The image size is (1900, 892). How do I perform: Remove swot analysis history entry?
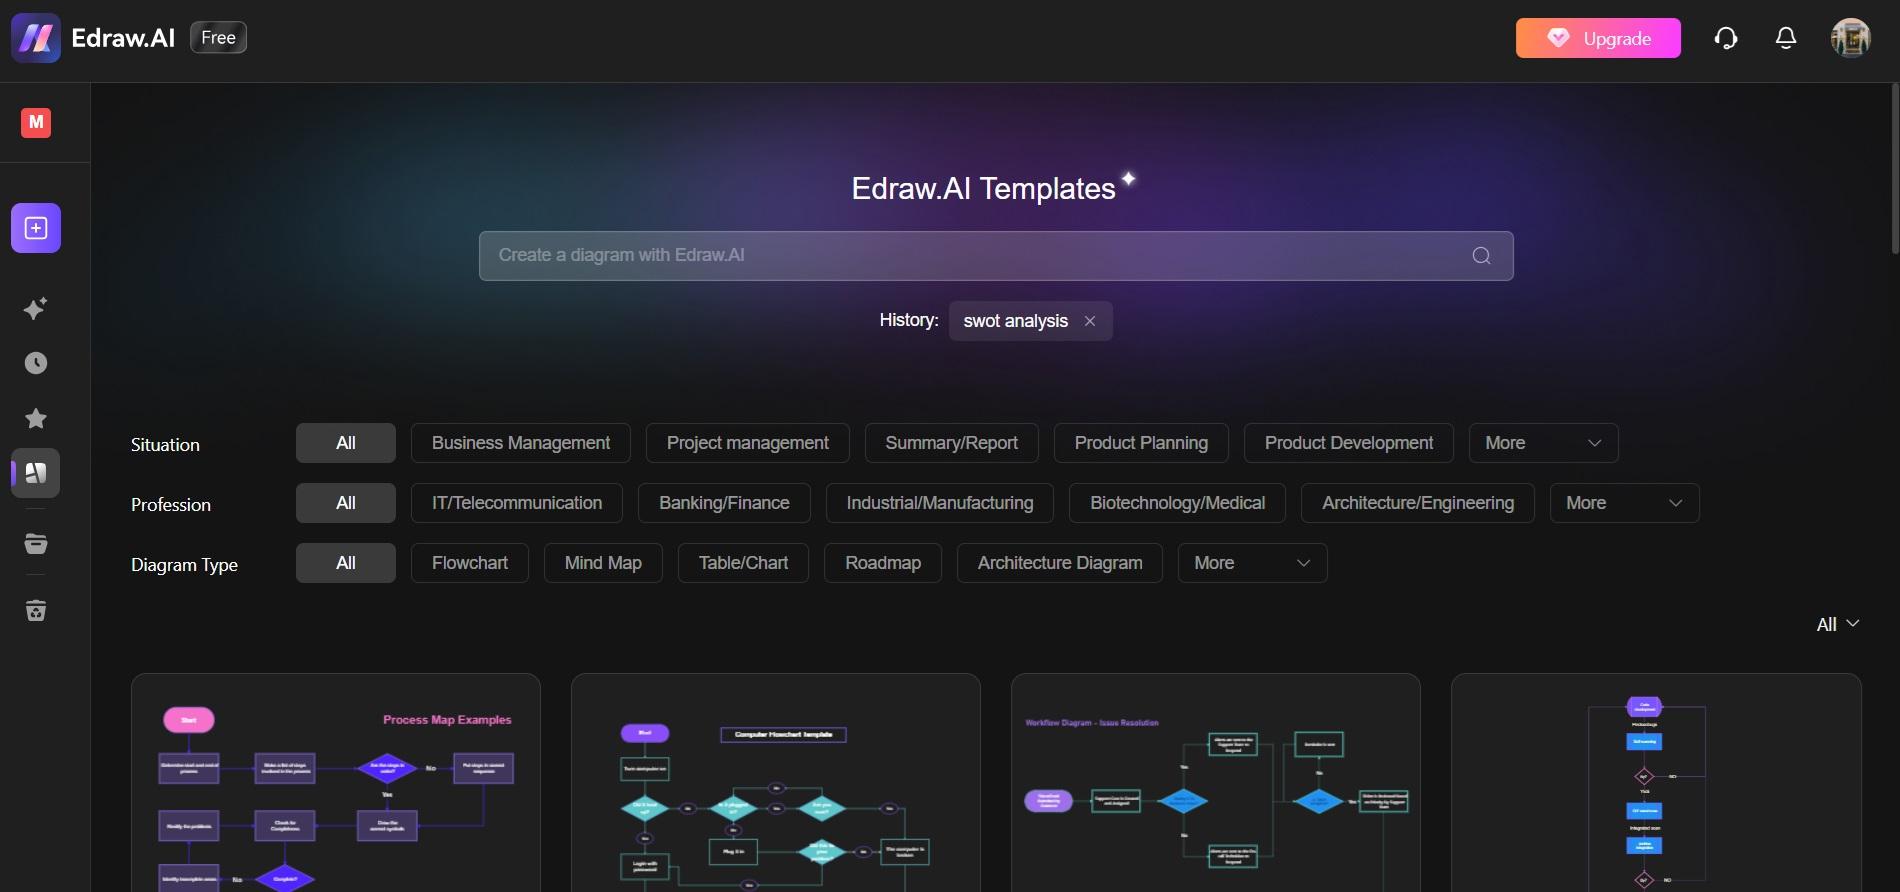point(1090,321)
